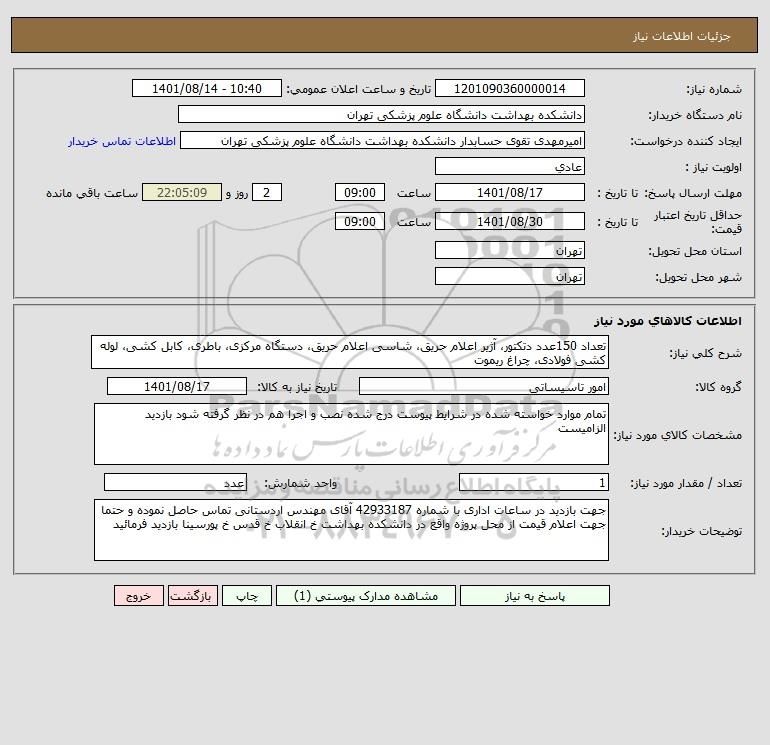This screenshot has height=745, width=770.
Task: Click the اولویت نیاز label
Action: (714, 167)
